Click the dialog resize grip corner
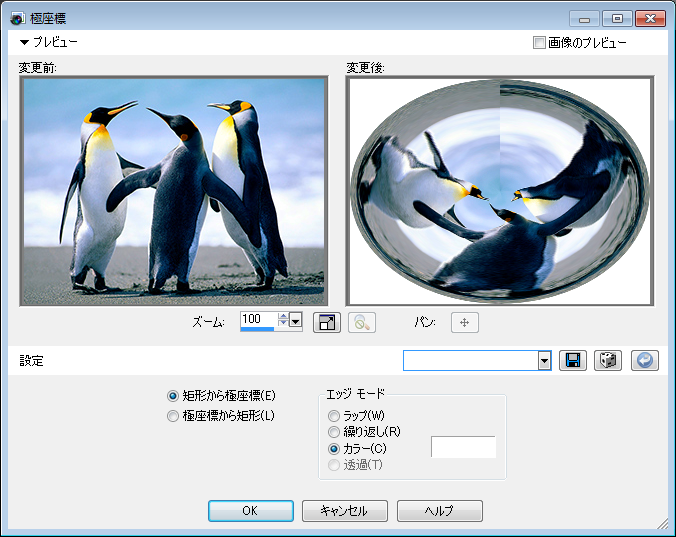Image resolution: width=676 pixels, height=537 pixels. (x=662, y=524)
